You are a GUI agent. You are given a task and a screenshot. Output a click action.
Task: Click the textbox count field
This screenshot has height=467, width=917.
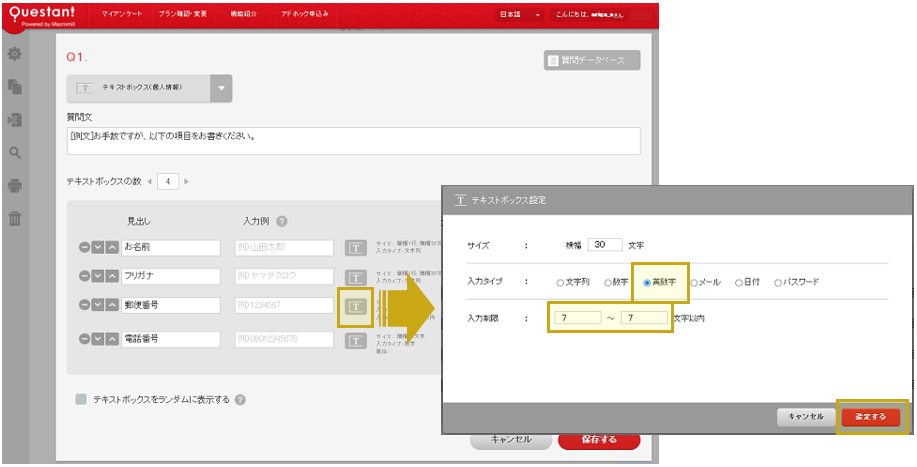168,182
